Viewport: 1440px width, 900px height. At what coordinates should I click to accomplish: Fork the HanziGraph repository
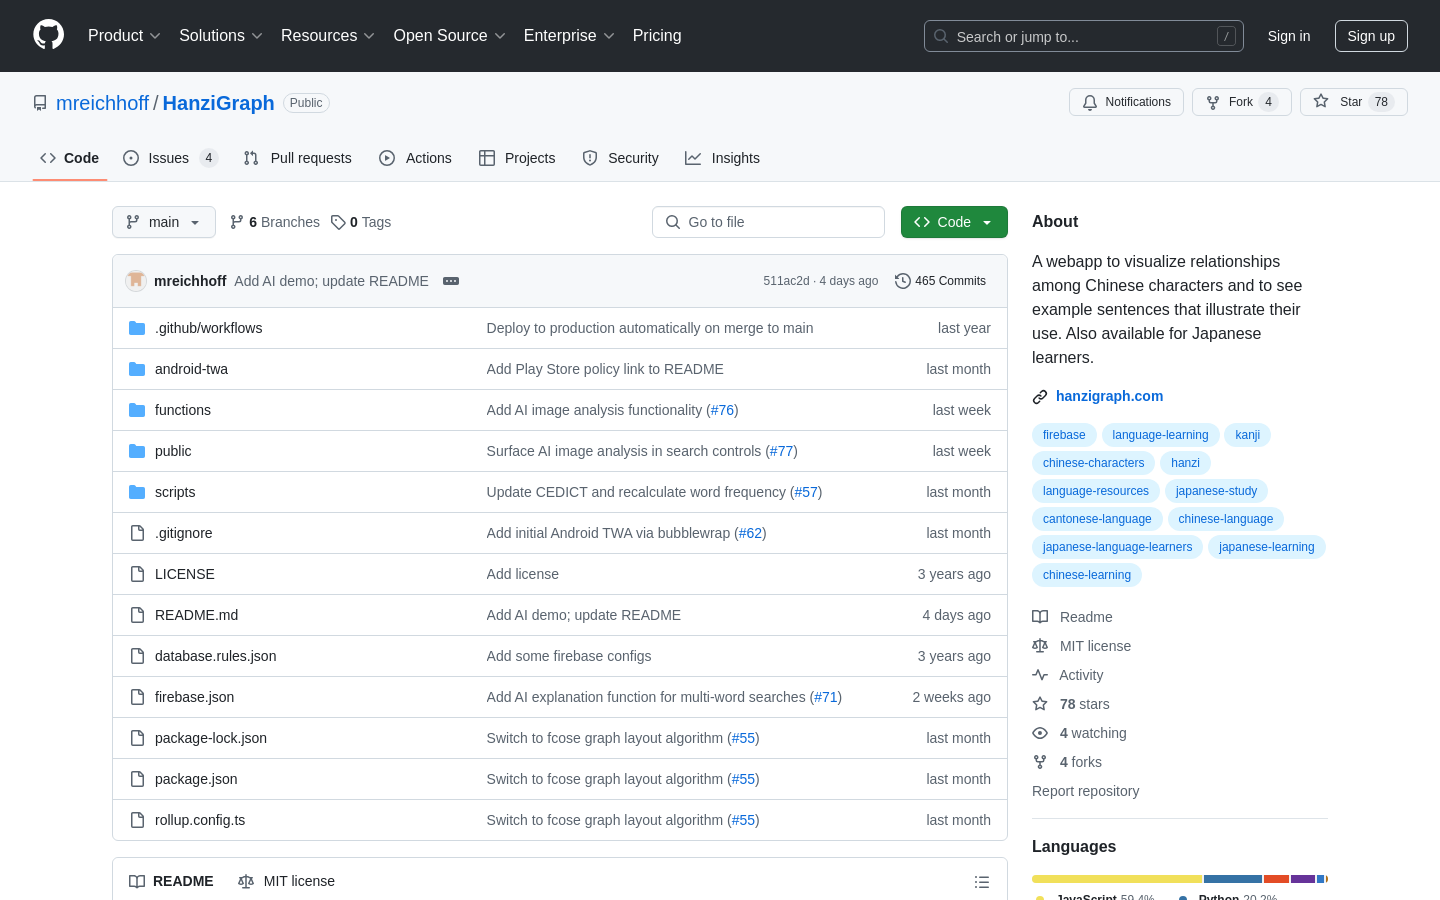(x=1242, y=102)
